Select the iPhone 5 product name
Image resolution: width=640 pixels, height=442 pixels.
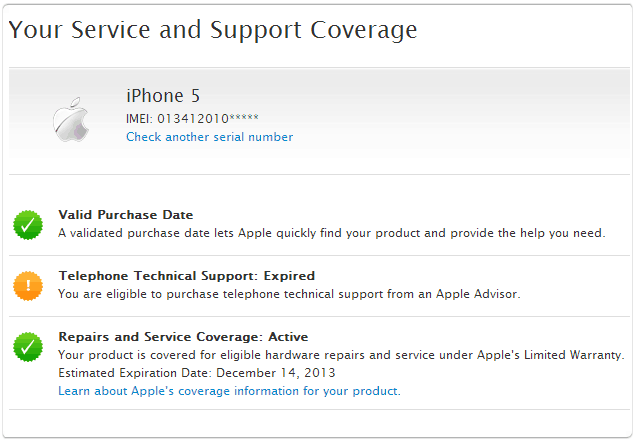pos(163,96)
